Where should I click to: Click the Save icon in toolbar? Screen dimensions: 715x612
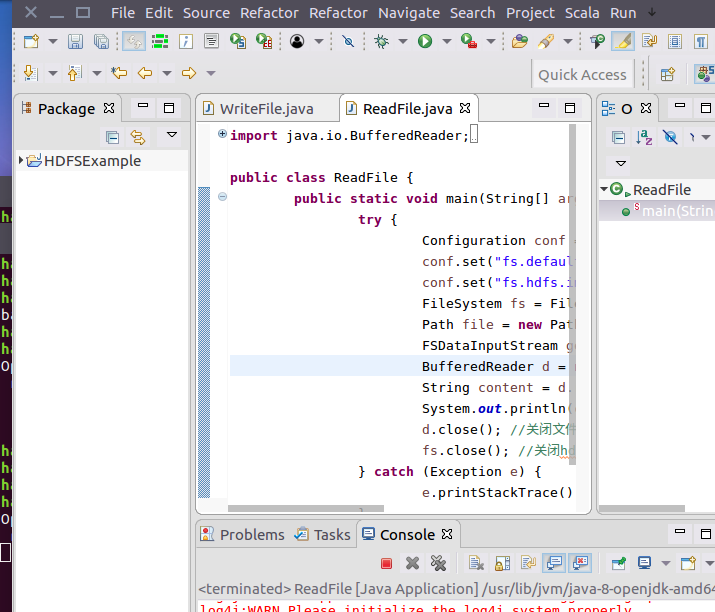point(75,41)
